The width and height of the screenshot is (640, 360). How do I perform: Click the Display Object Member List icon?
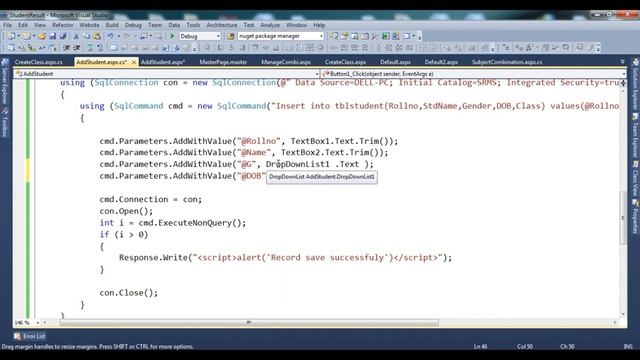11,48
